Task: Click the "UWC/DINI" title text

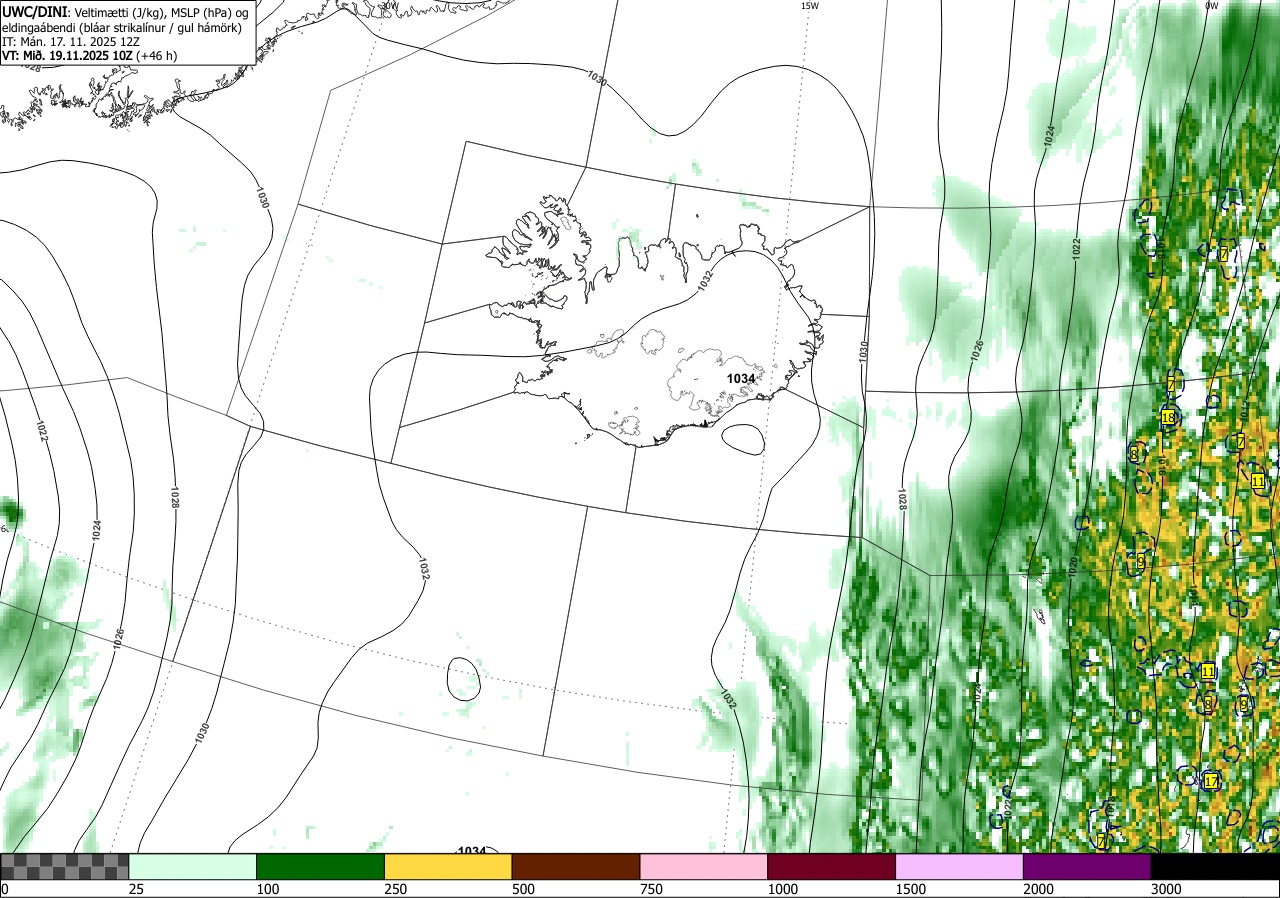Action: [35, 11]
